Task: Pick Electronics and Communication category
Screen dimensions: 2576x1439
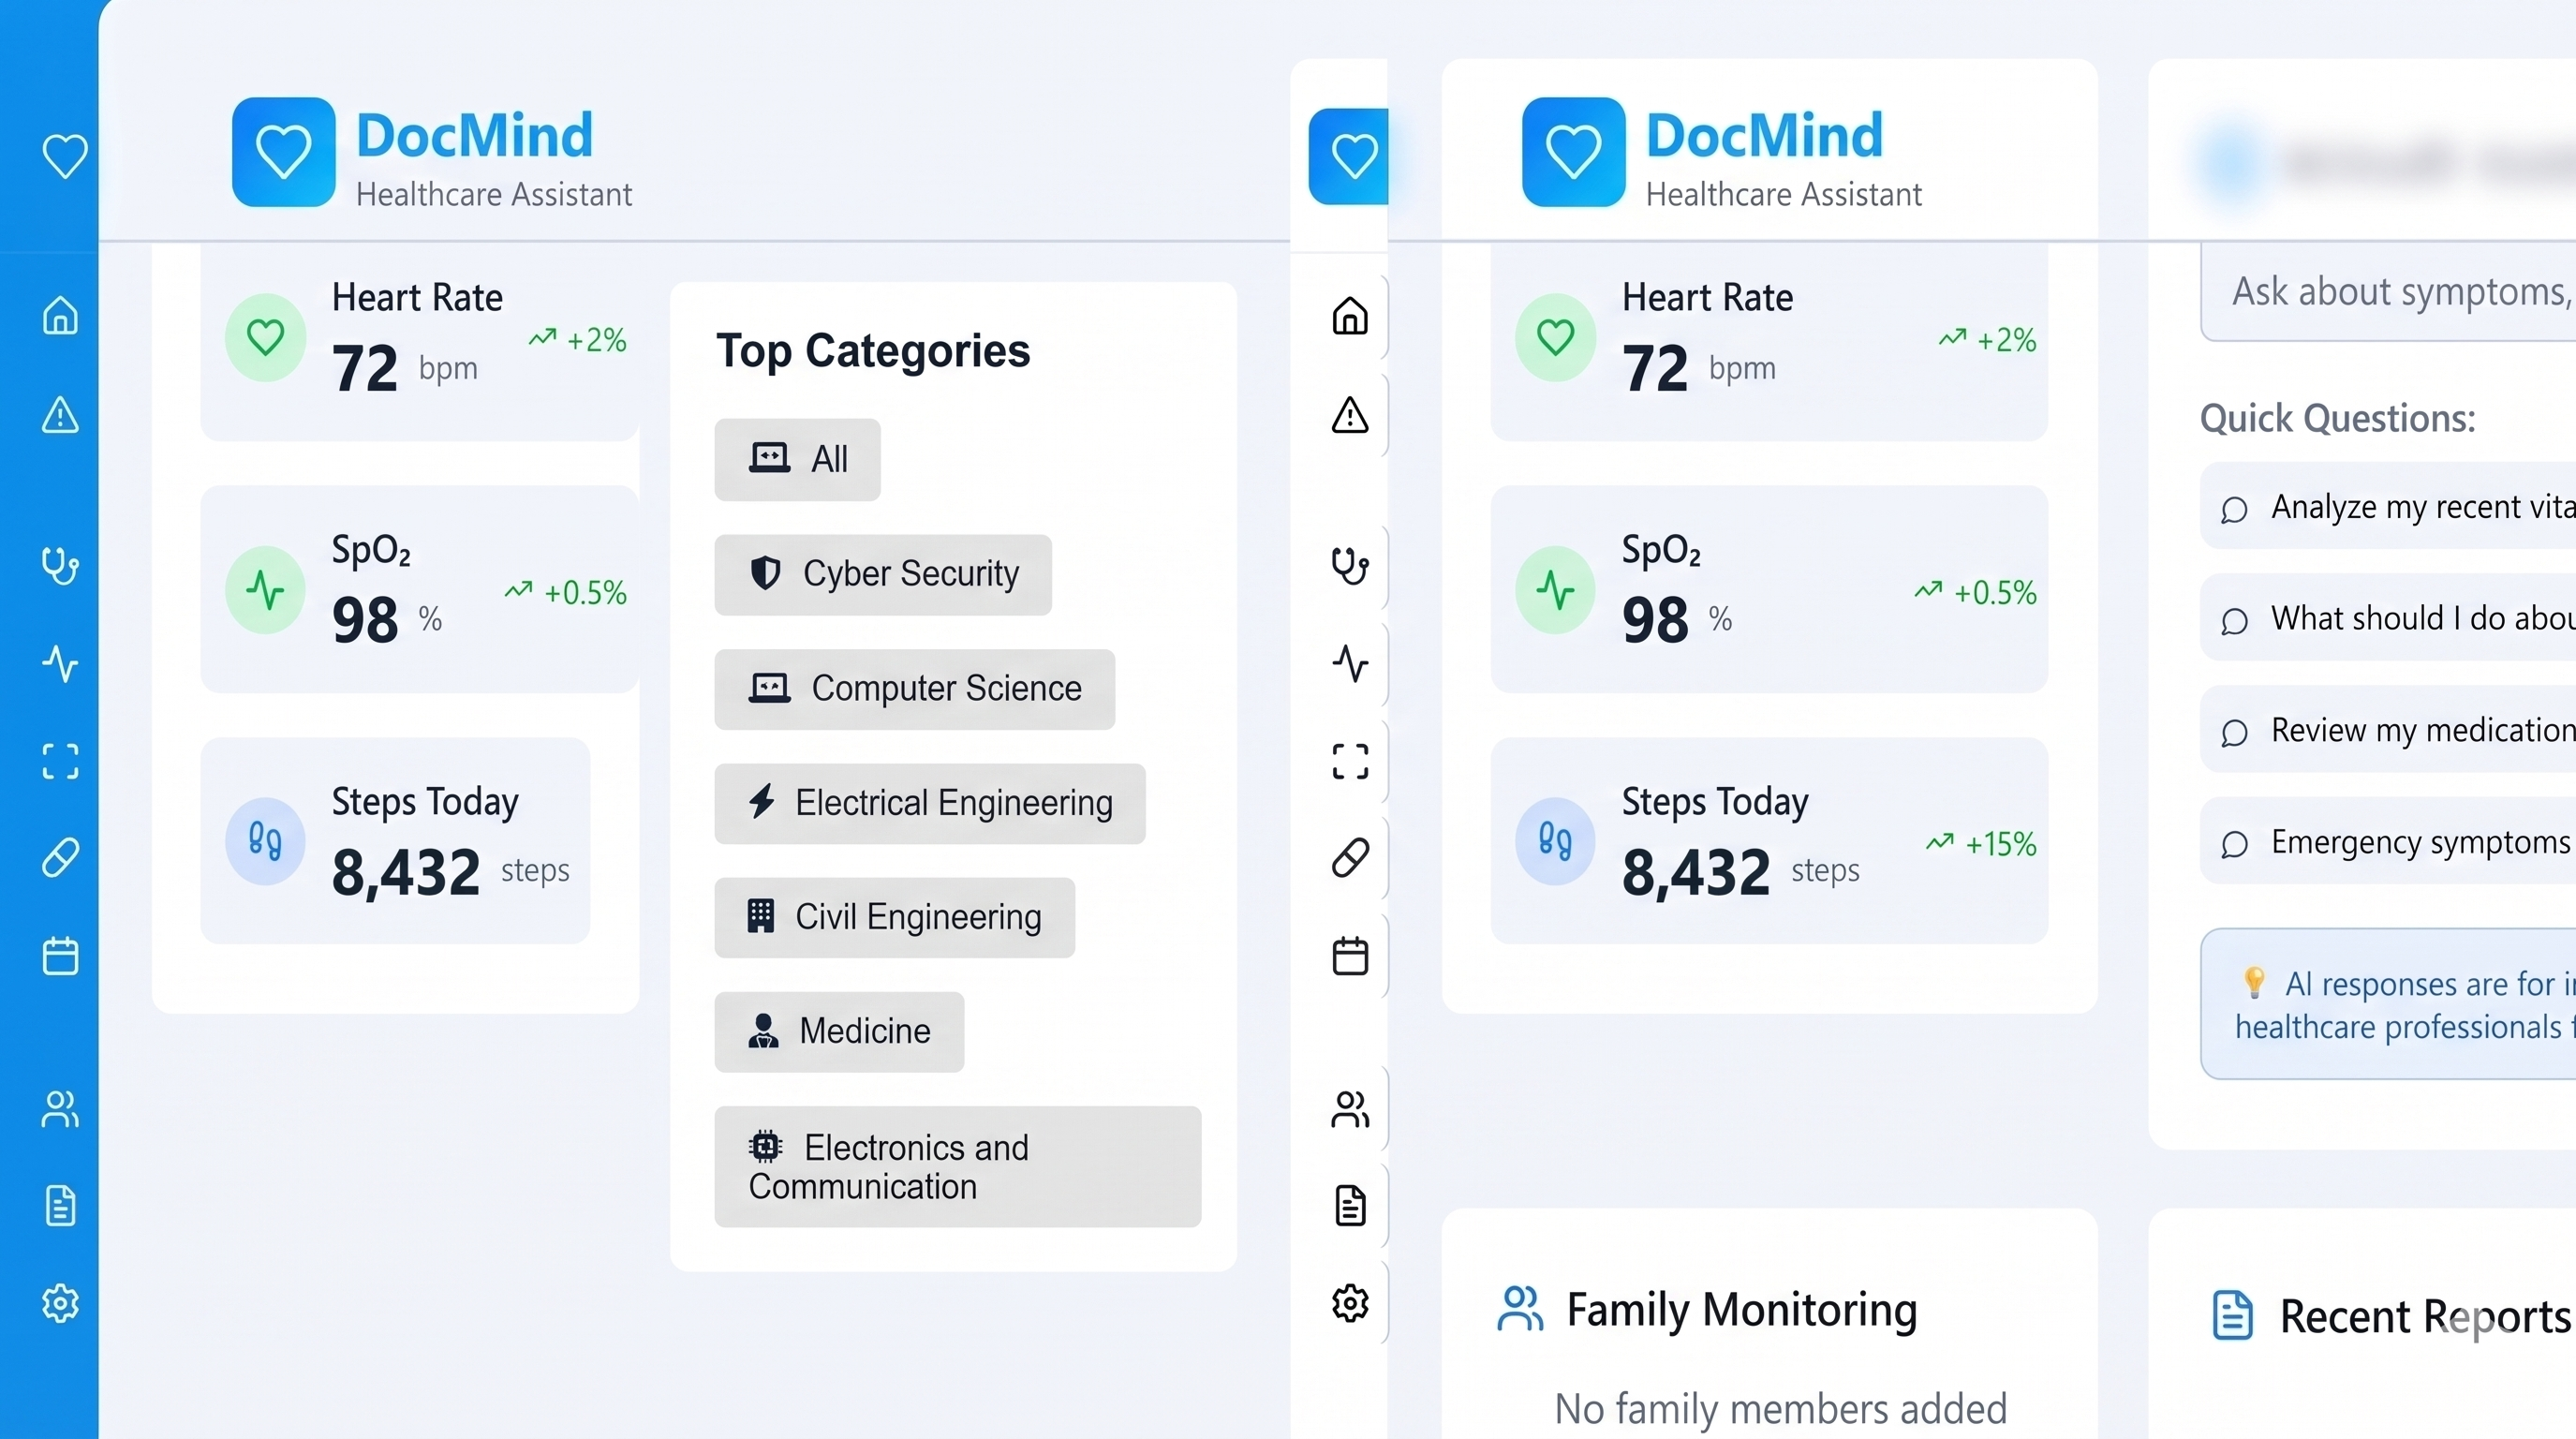Action: tap(957, 1166)
